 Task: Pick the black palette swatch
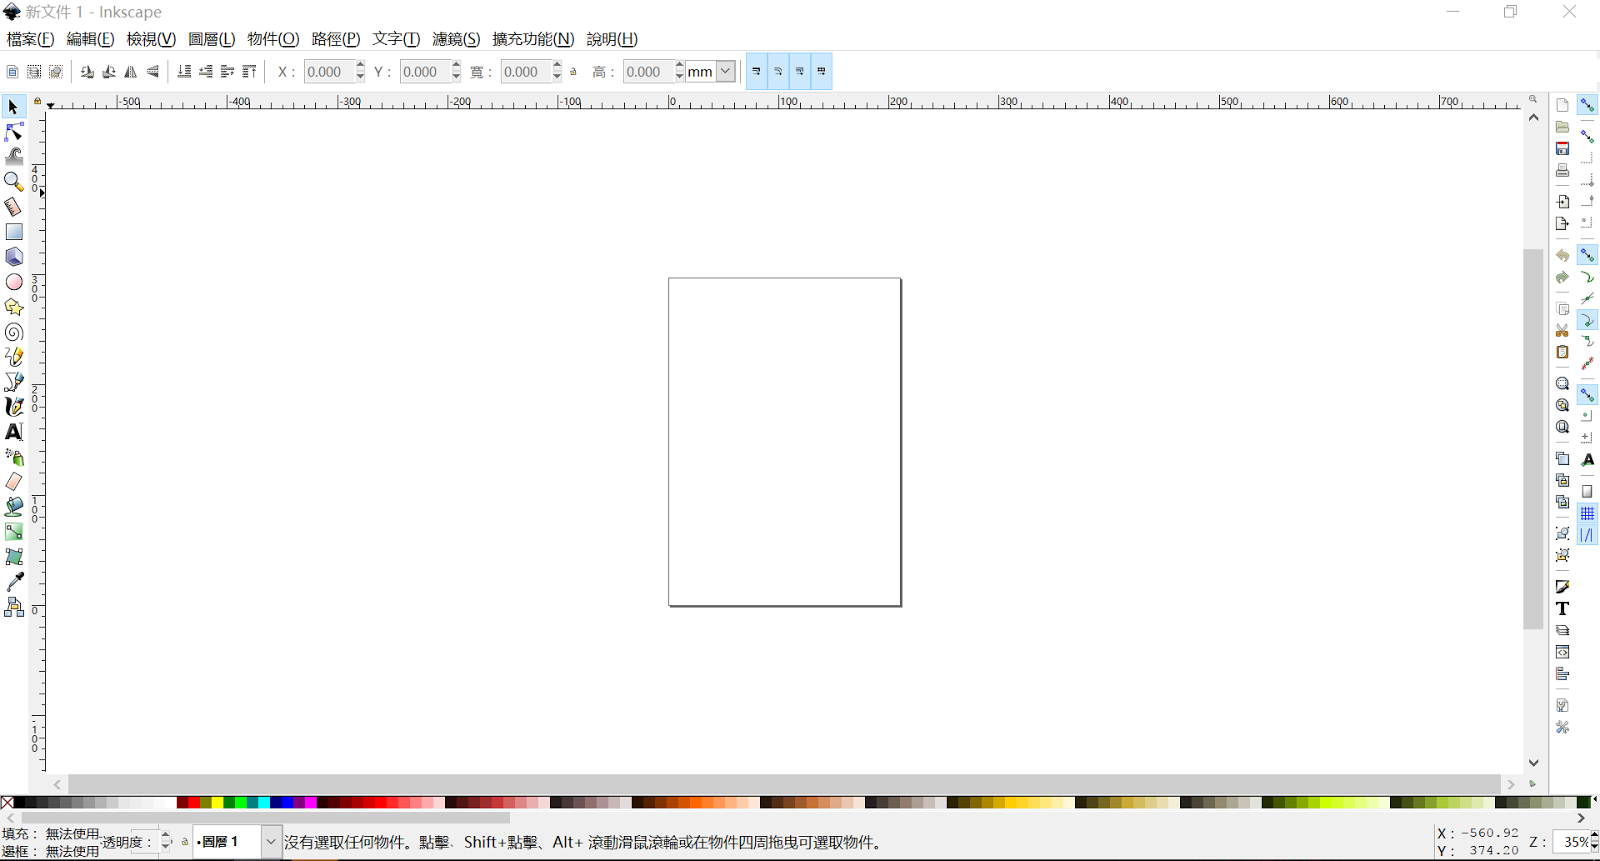[20, 802]
